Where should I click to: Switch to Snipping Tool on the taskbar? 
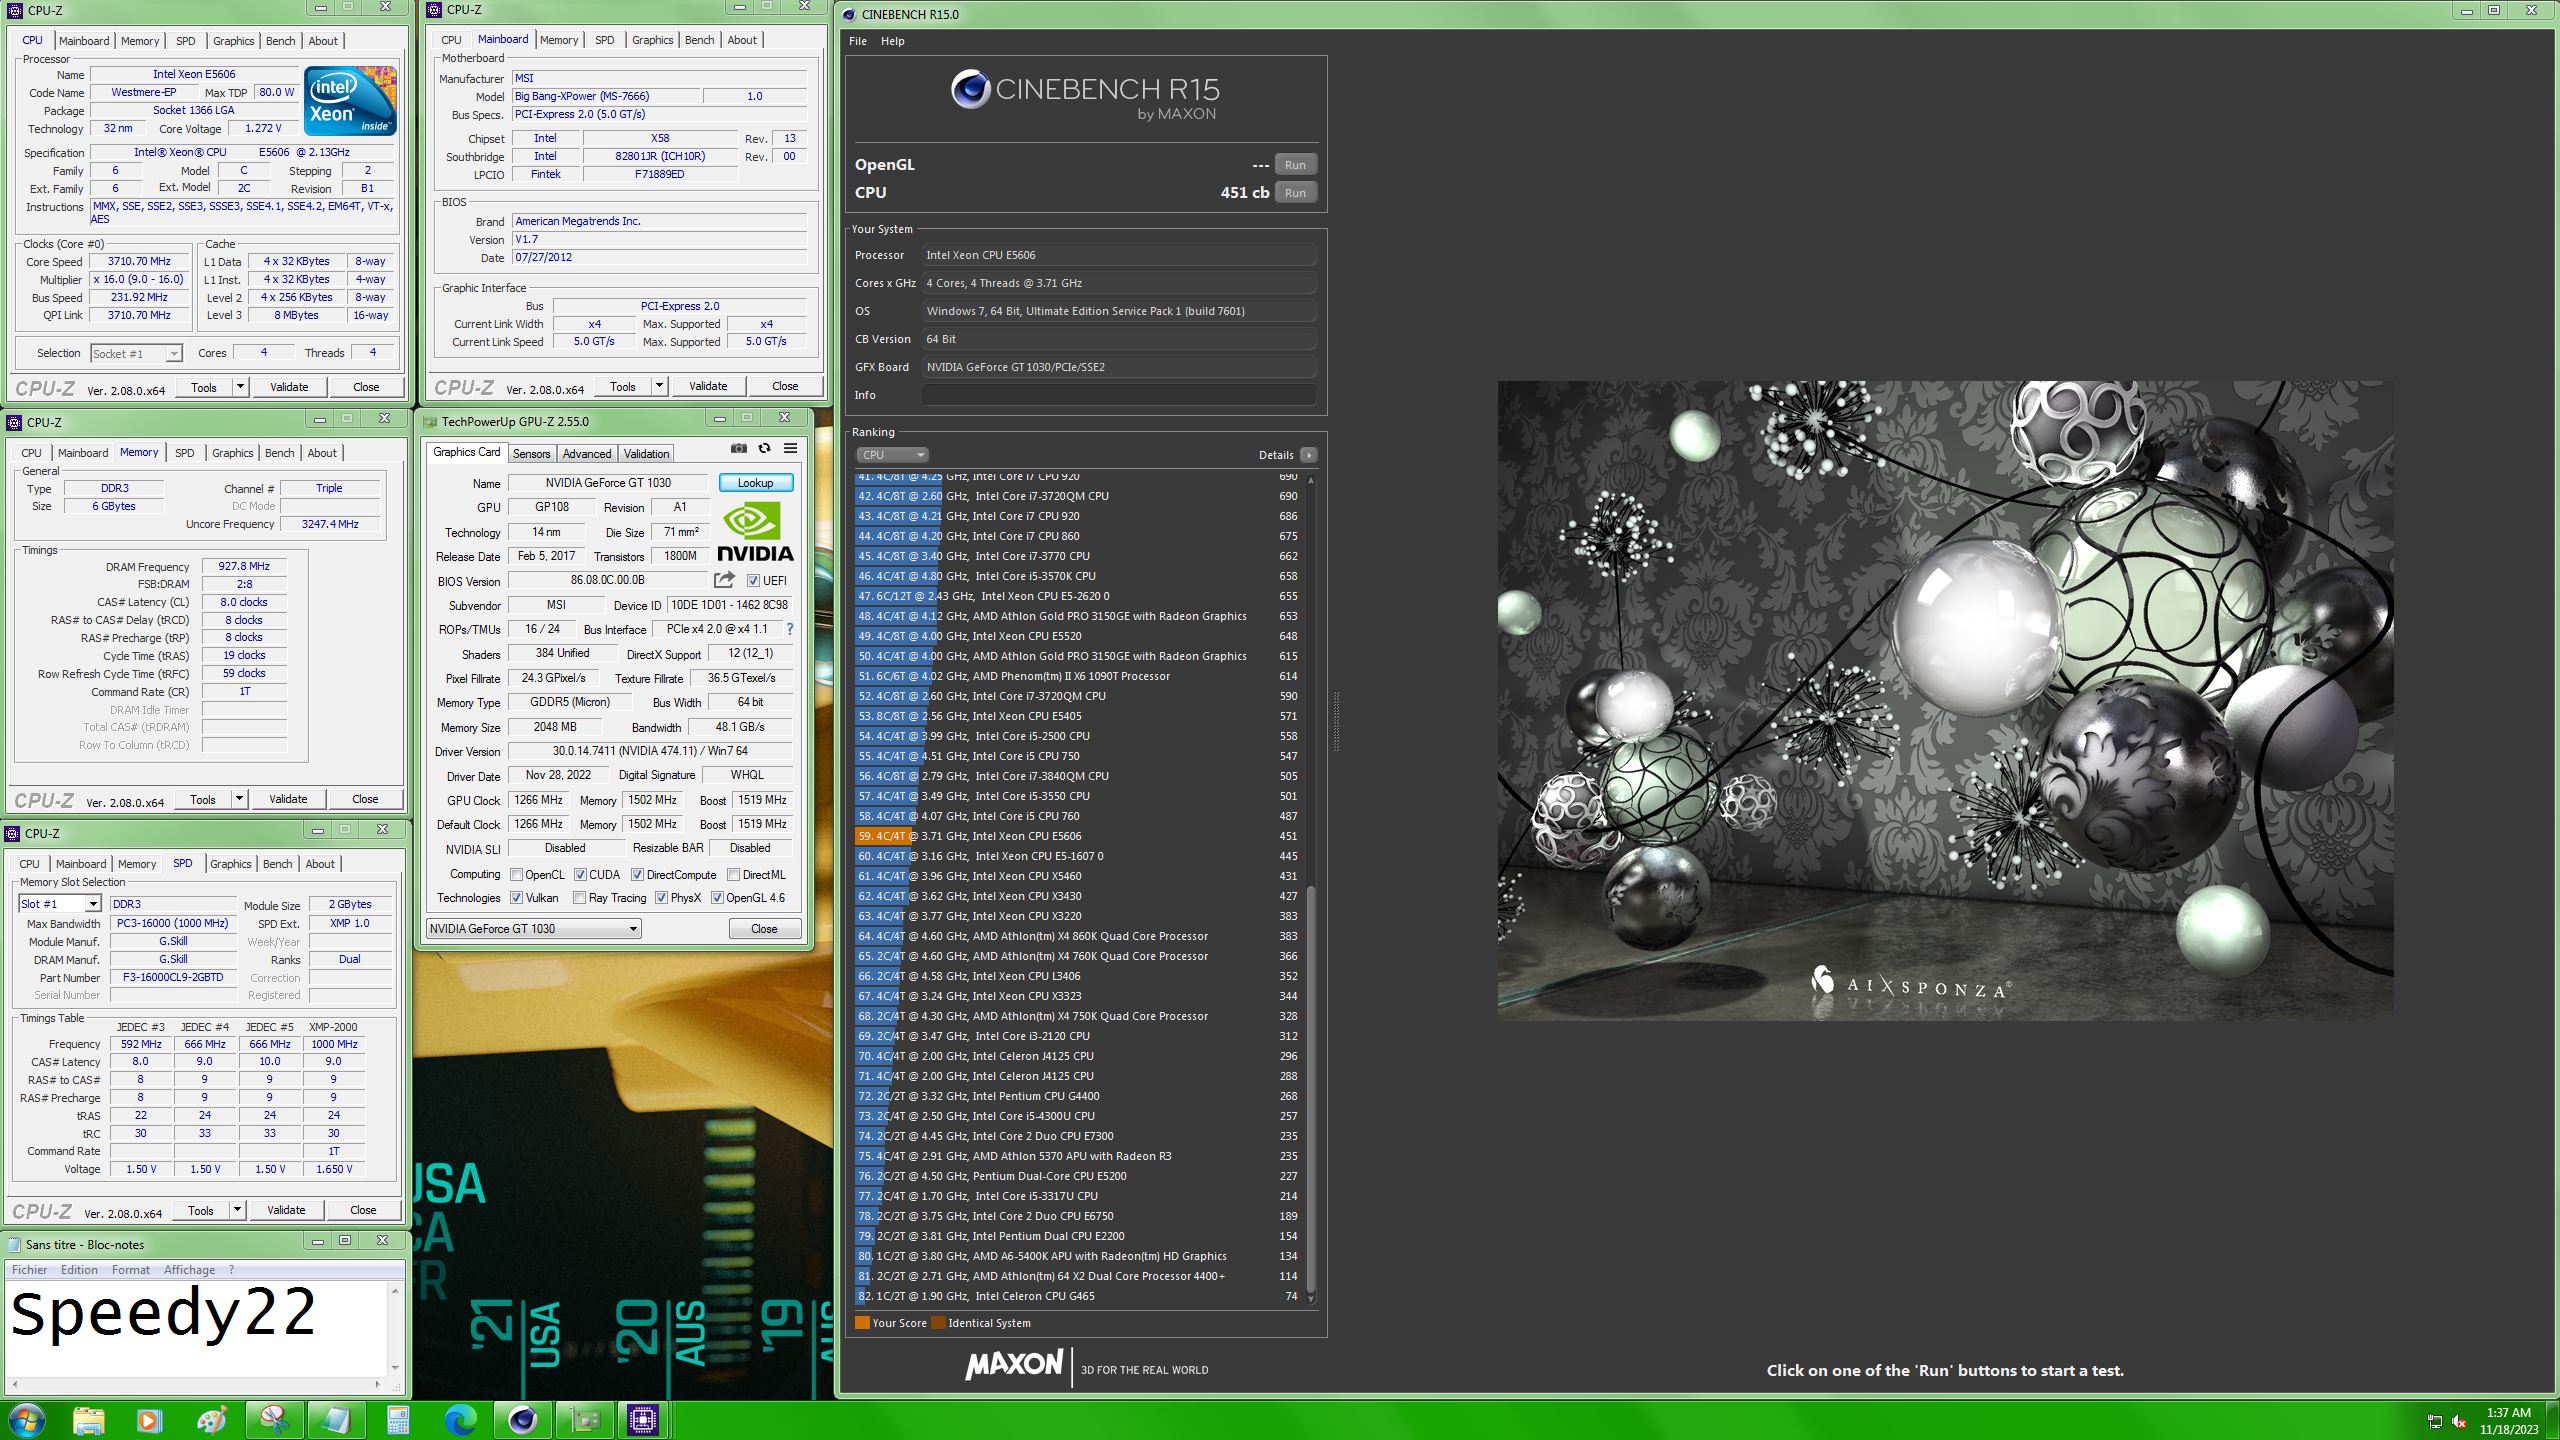tap(274, 1420)
